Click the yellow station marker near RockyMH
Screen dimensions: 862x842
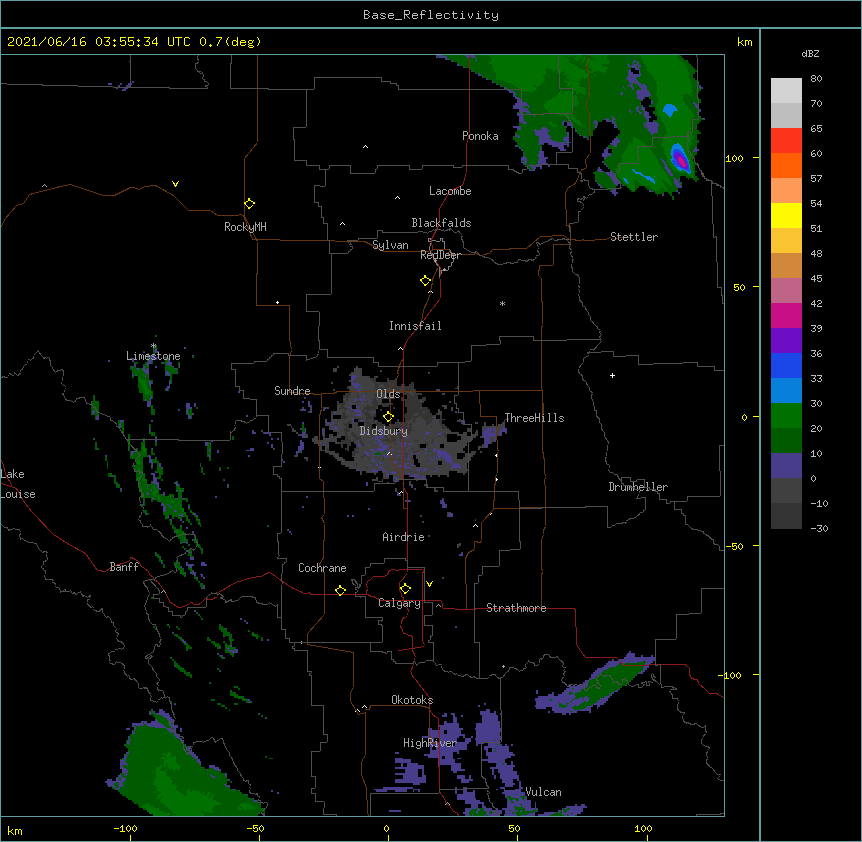[x=249, y=204]
